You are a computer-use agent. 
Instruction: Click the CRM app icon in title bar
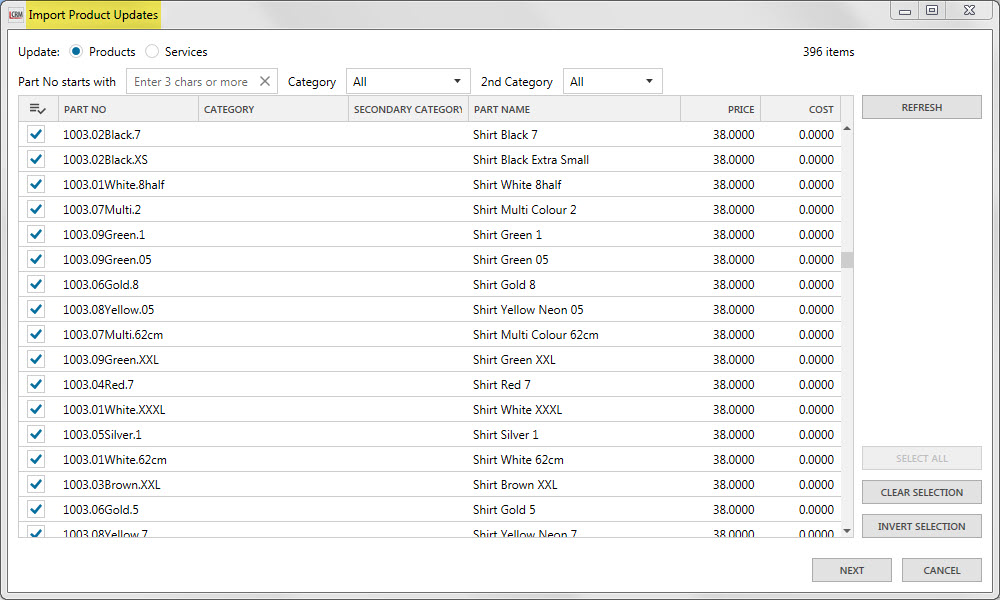15,15
